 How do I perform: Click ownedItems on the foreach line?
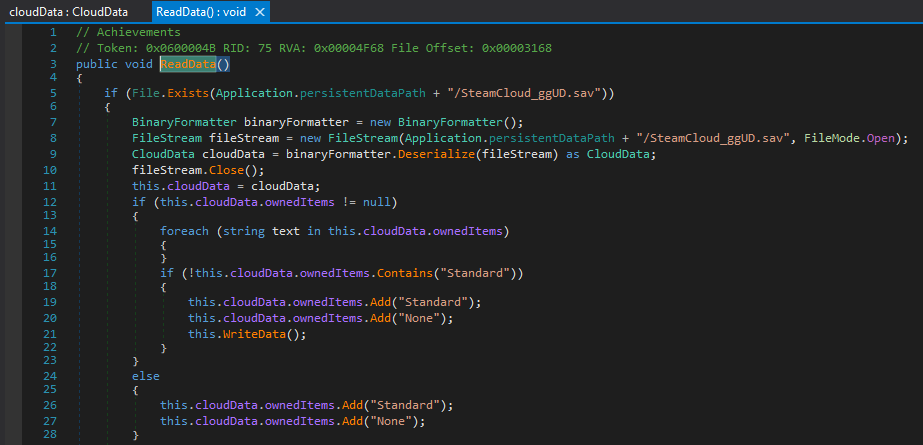(x=468, y=231)
